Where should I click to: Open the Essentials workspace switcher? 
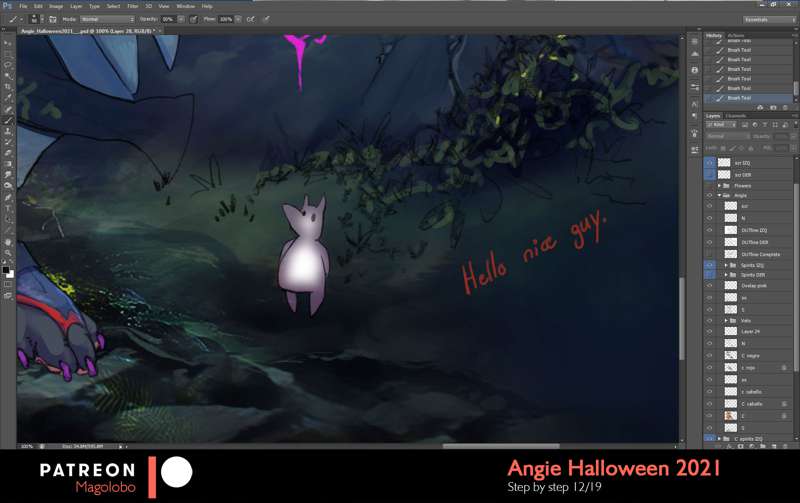tap(769, 19)
